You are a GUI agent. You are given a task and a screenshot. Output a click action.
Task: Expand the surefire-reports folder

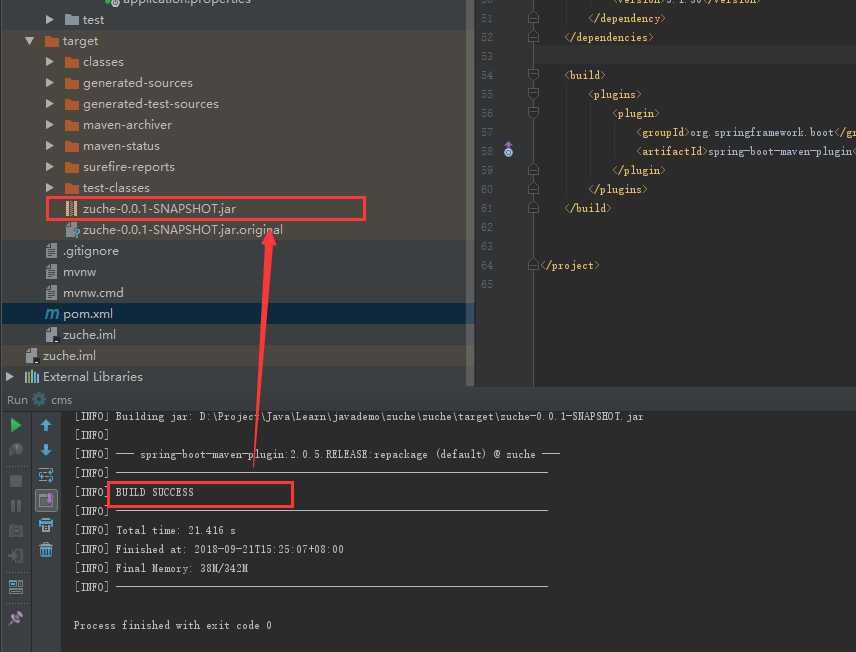point(50,167)
